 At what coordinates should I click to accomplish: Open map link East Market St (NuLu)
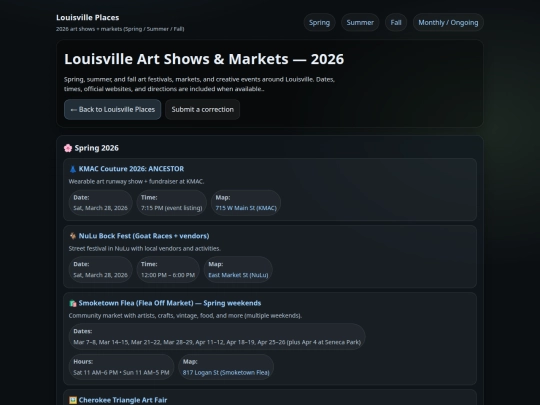point(238,275)
